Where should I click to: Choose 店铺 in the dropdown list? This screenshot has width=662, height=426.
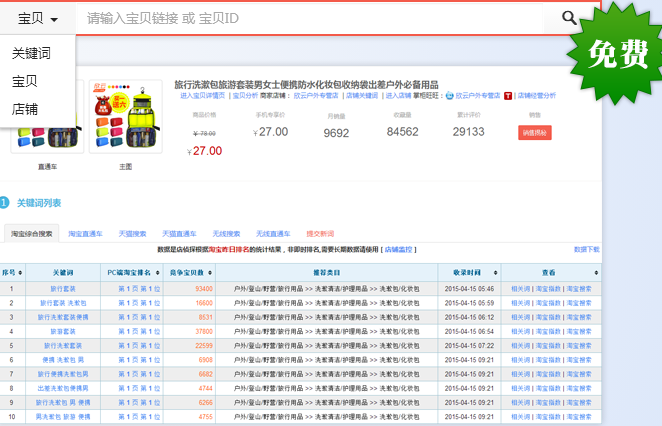[x=25, y=108]
